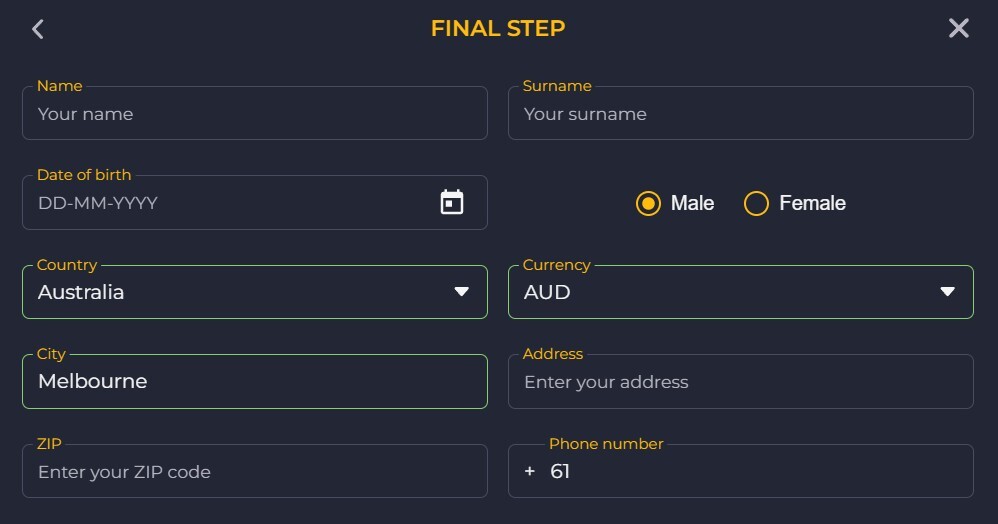Click the DD-MM-YYYY date of birth field

pos(230,203)
